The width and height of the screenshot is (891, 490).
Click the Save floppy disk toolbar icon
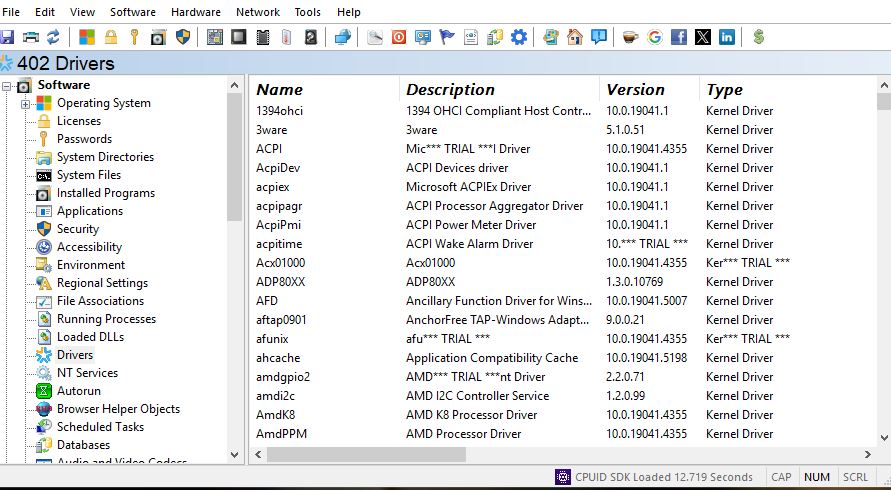point(6,38)
